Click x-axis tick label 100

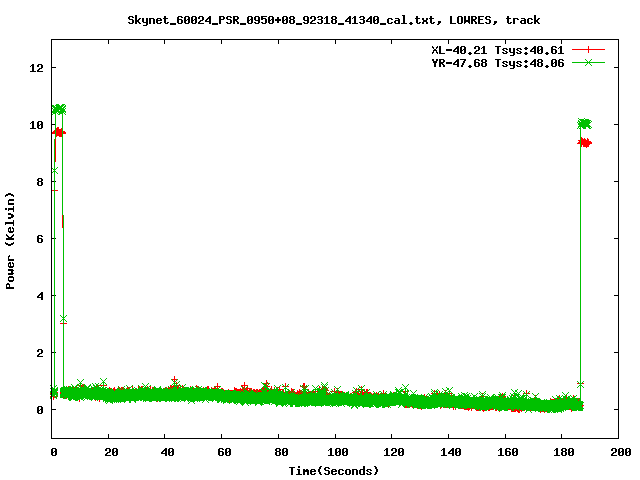pos(338,452)
